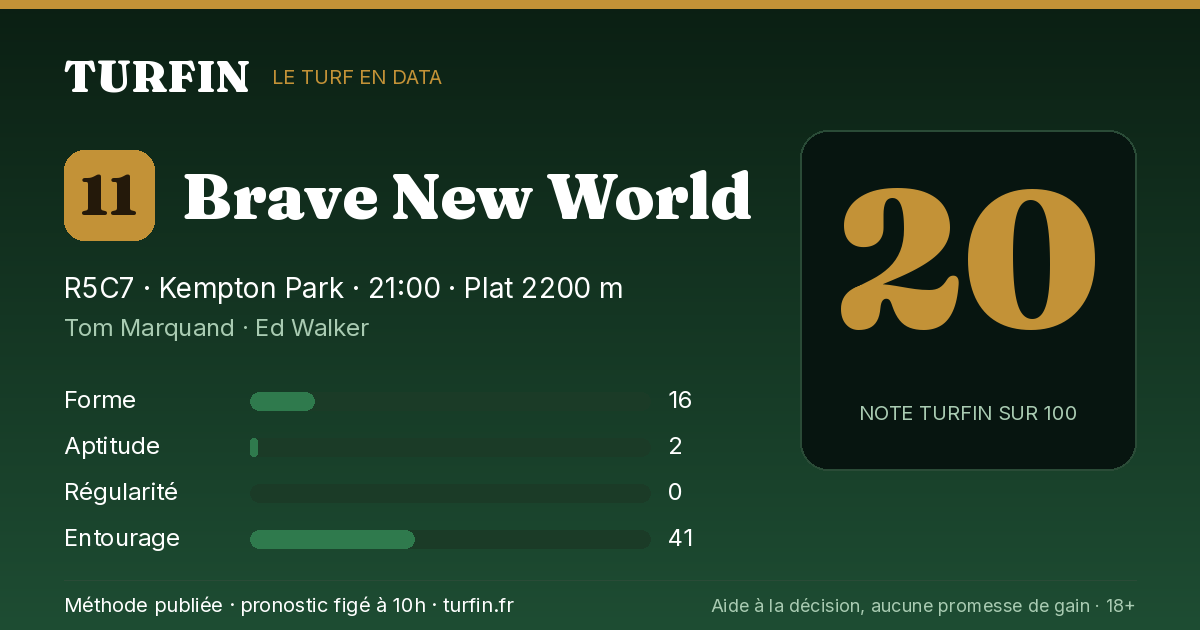Viewport: 1200px width, 630px height.
Task: Click the large 20 score
Action: pos(968,260)
